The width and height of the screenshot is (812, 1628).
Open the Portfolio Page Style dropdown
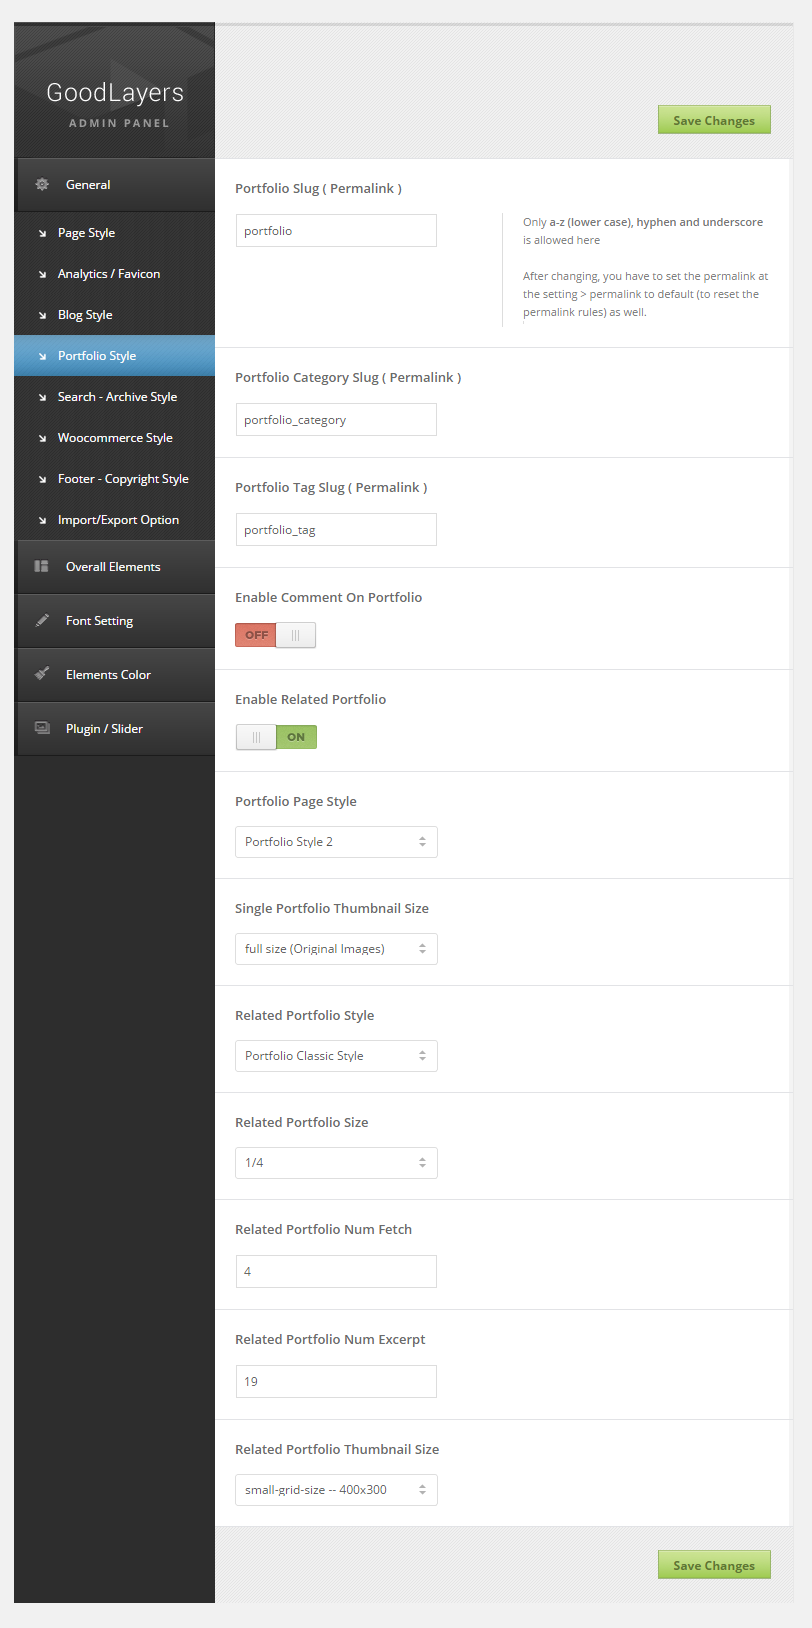[336, 842]
